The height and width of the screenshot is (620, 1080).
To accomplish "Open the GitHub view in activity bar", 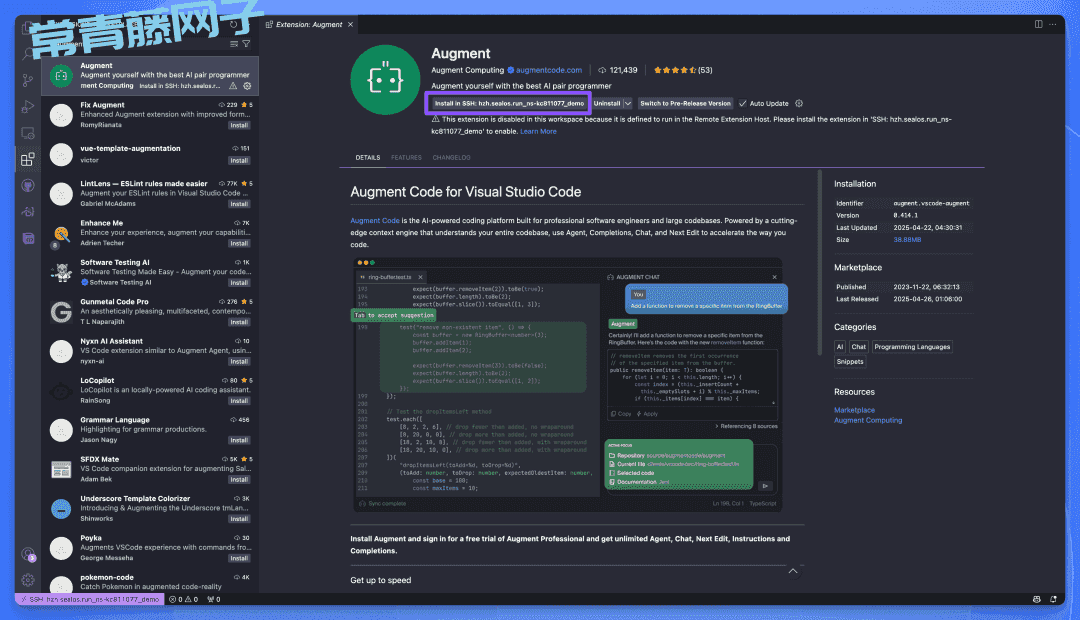I will (x=28, y=185).
